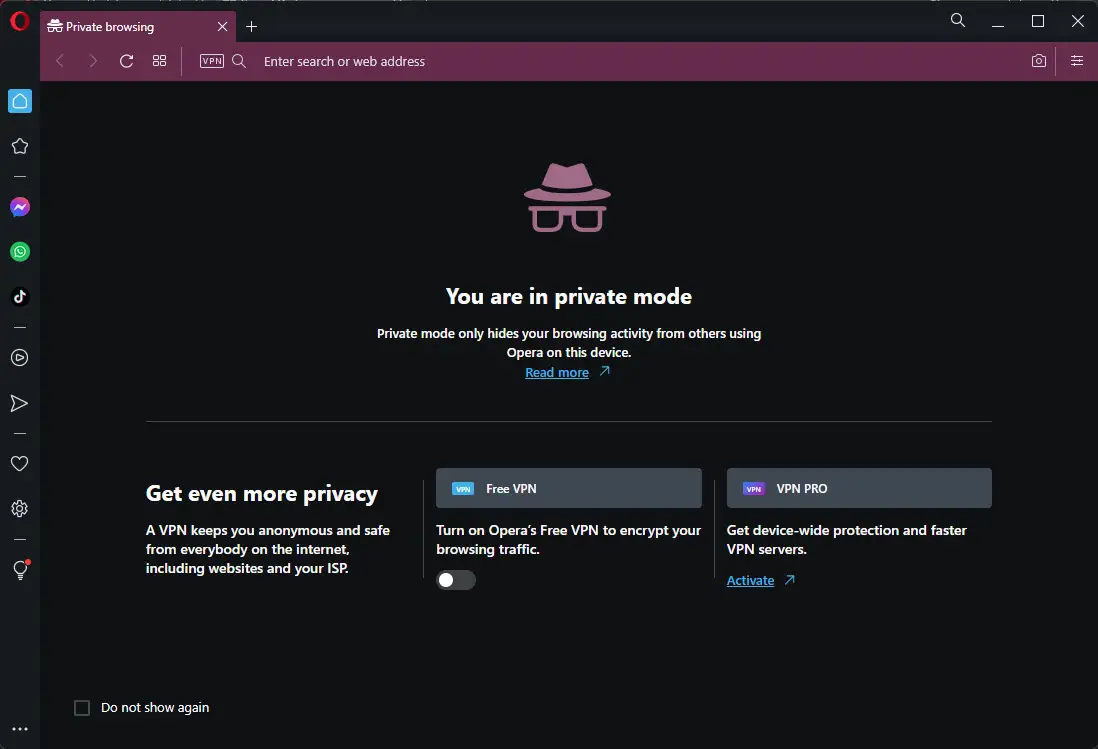This screenshot has height=749, width=1098.
Task: Open a new tab with plus button
Action: pyautogui.click(x=251, y=27)
